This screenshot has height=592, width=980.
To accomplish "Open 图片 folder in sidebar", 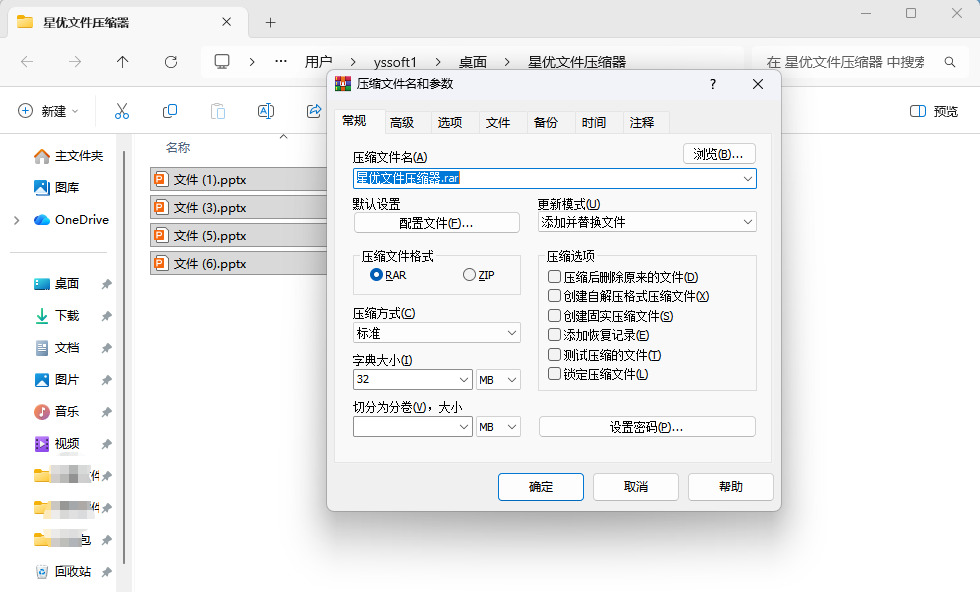I will tap(56, 379).
